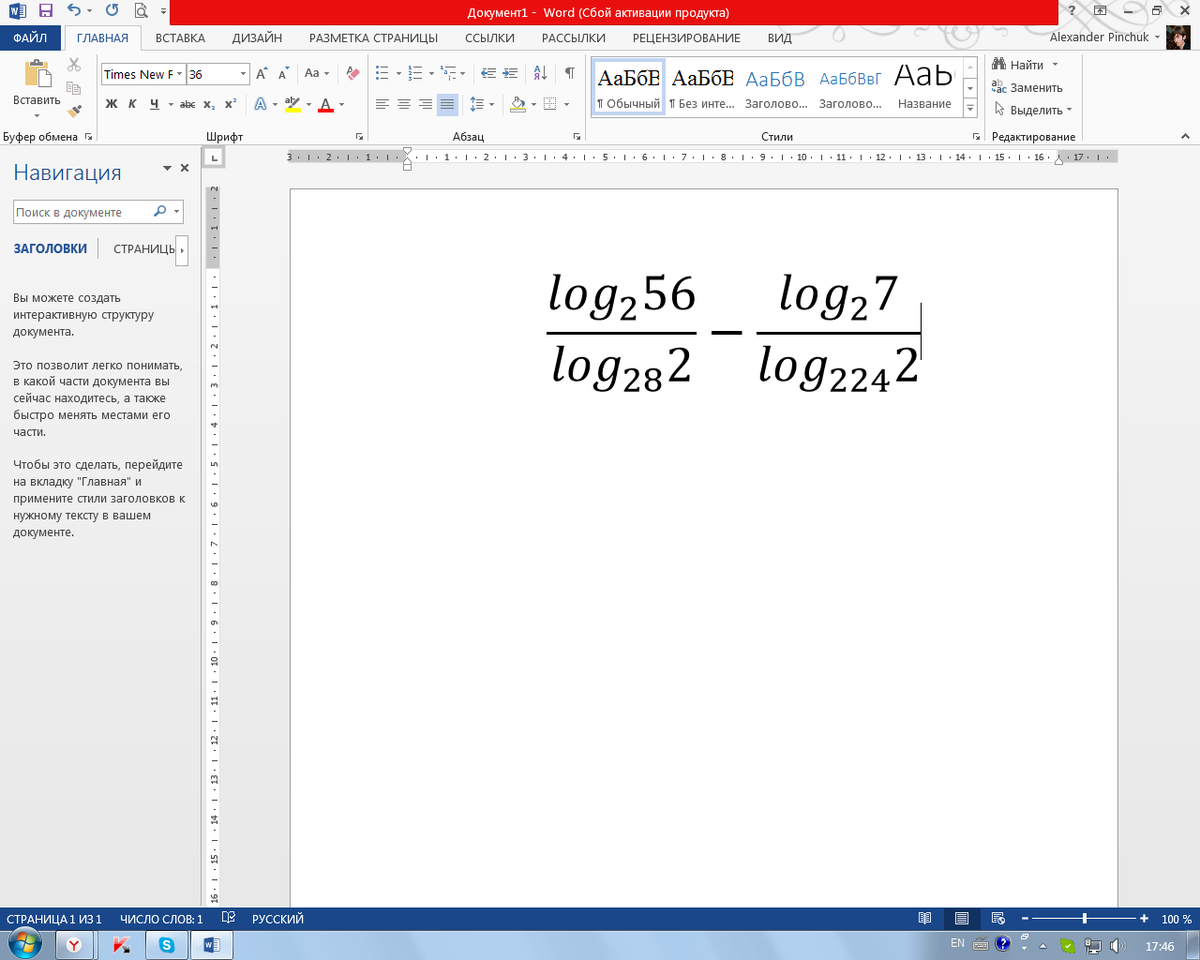The image size is (1200, 960).
Task: Click the Print Layout view icon
Action: click(961, 918)
